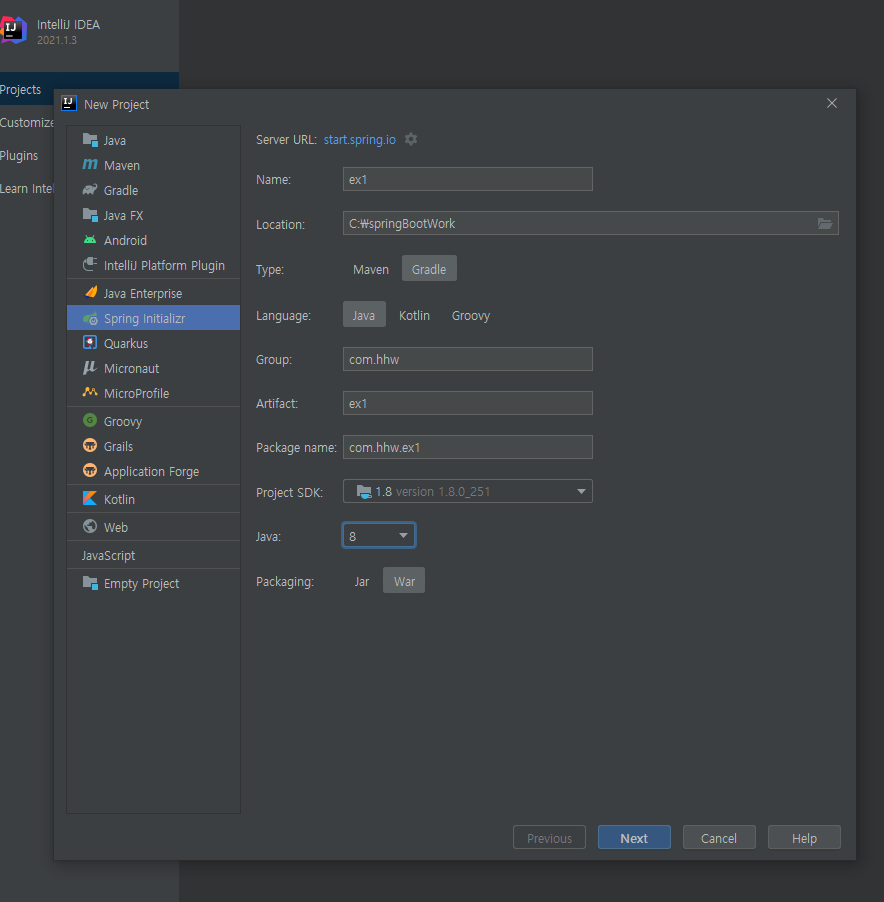Set Packaging to Jar

point(362,582)
